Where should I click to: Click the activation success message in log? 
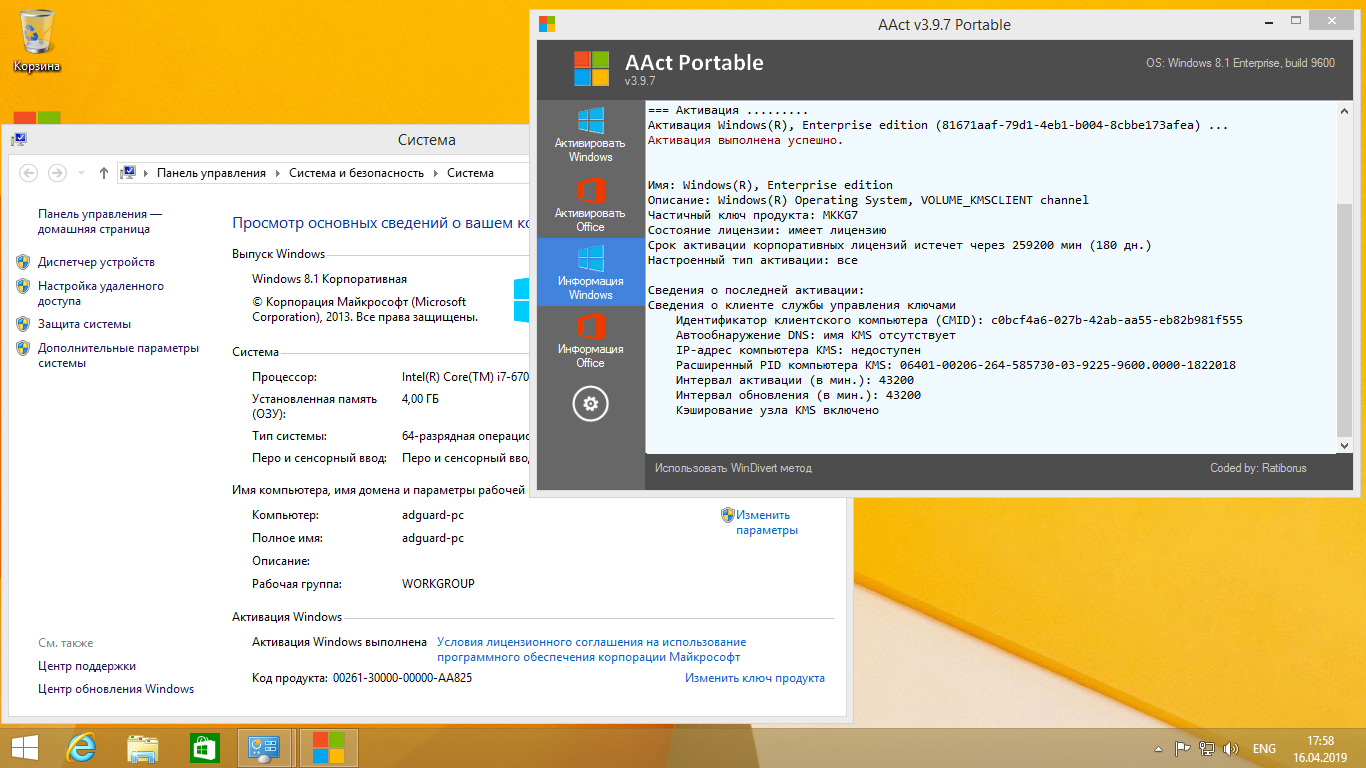tap(745, 140)
